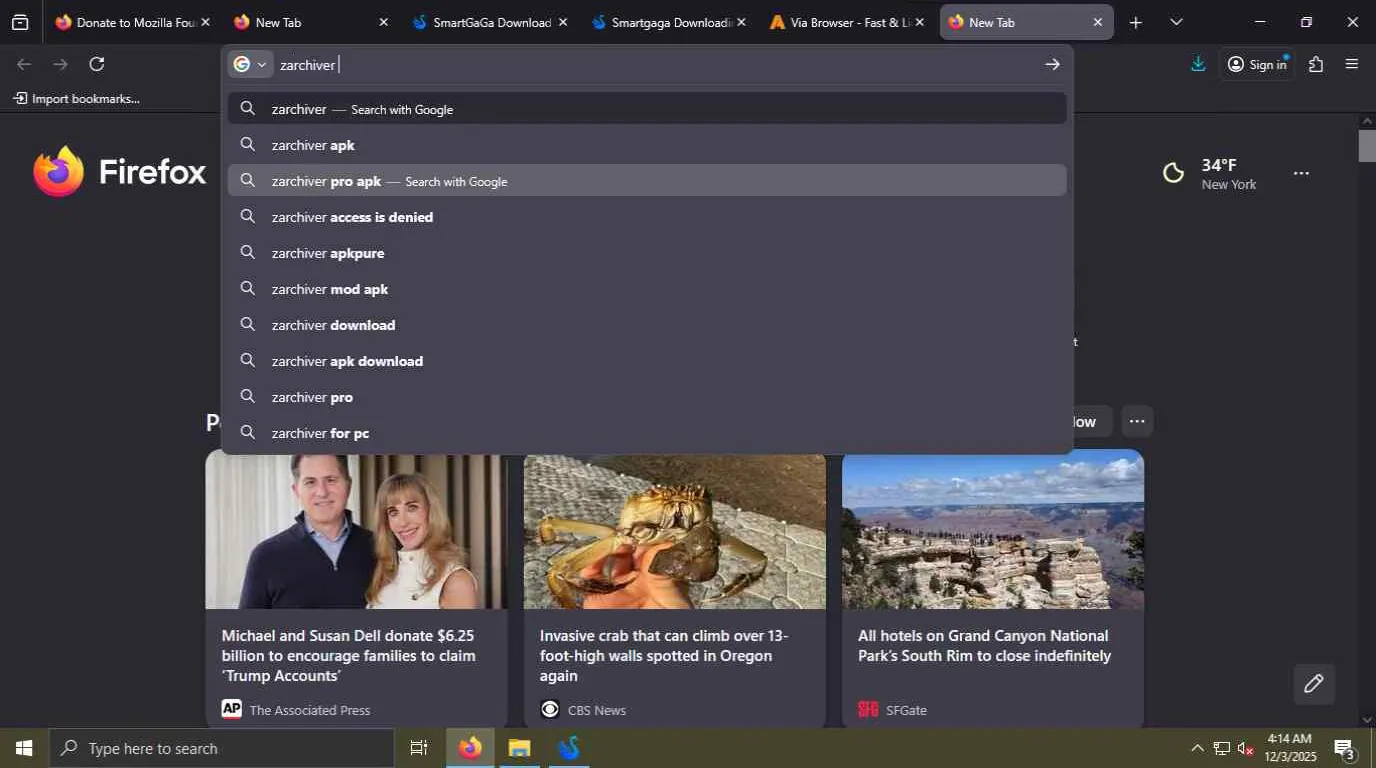Screen dimensions: 1376x768
Task: Click the Import bookmarks... link
Action: (x=76, y=98)
